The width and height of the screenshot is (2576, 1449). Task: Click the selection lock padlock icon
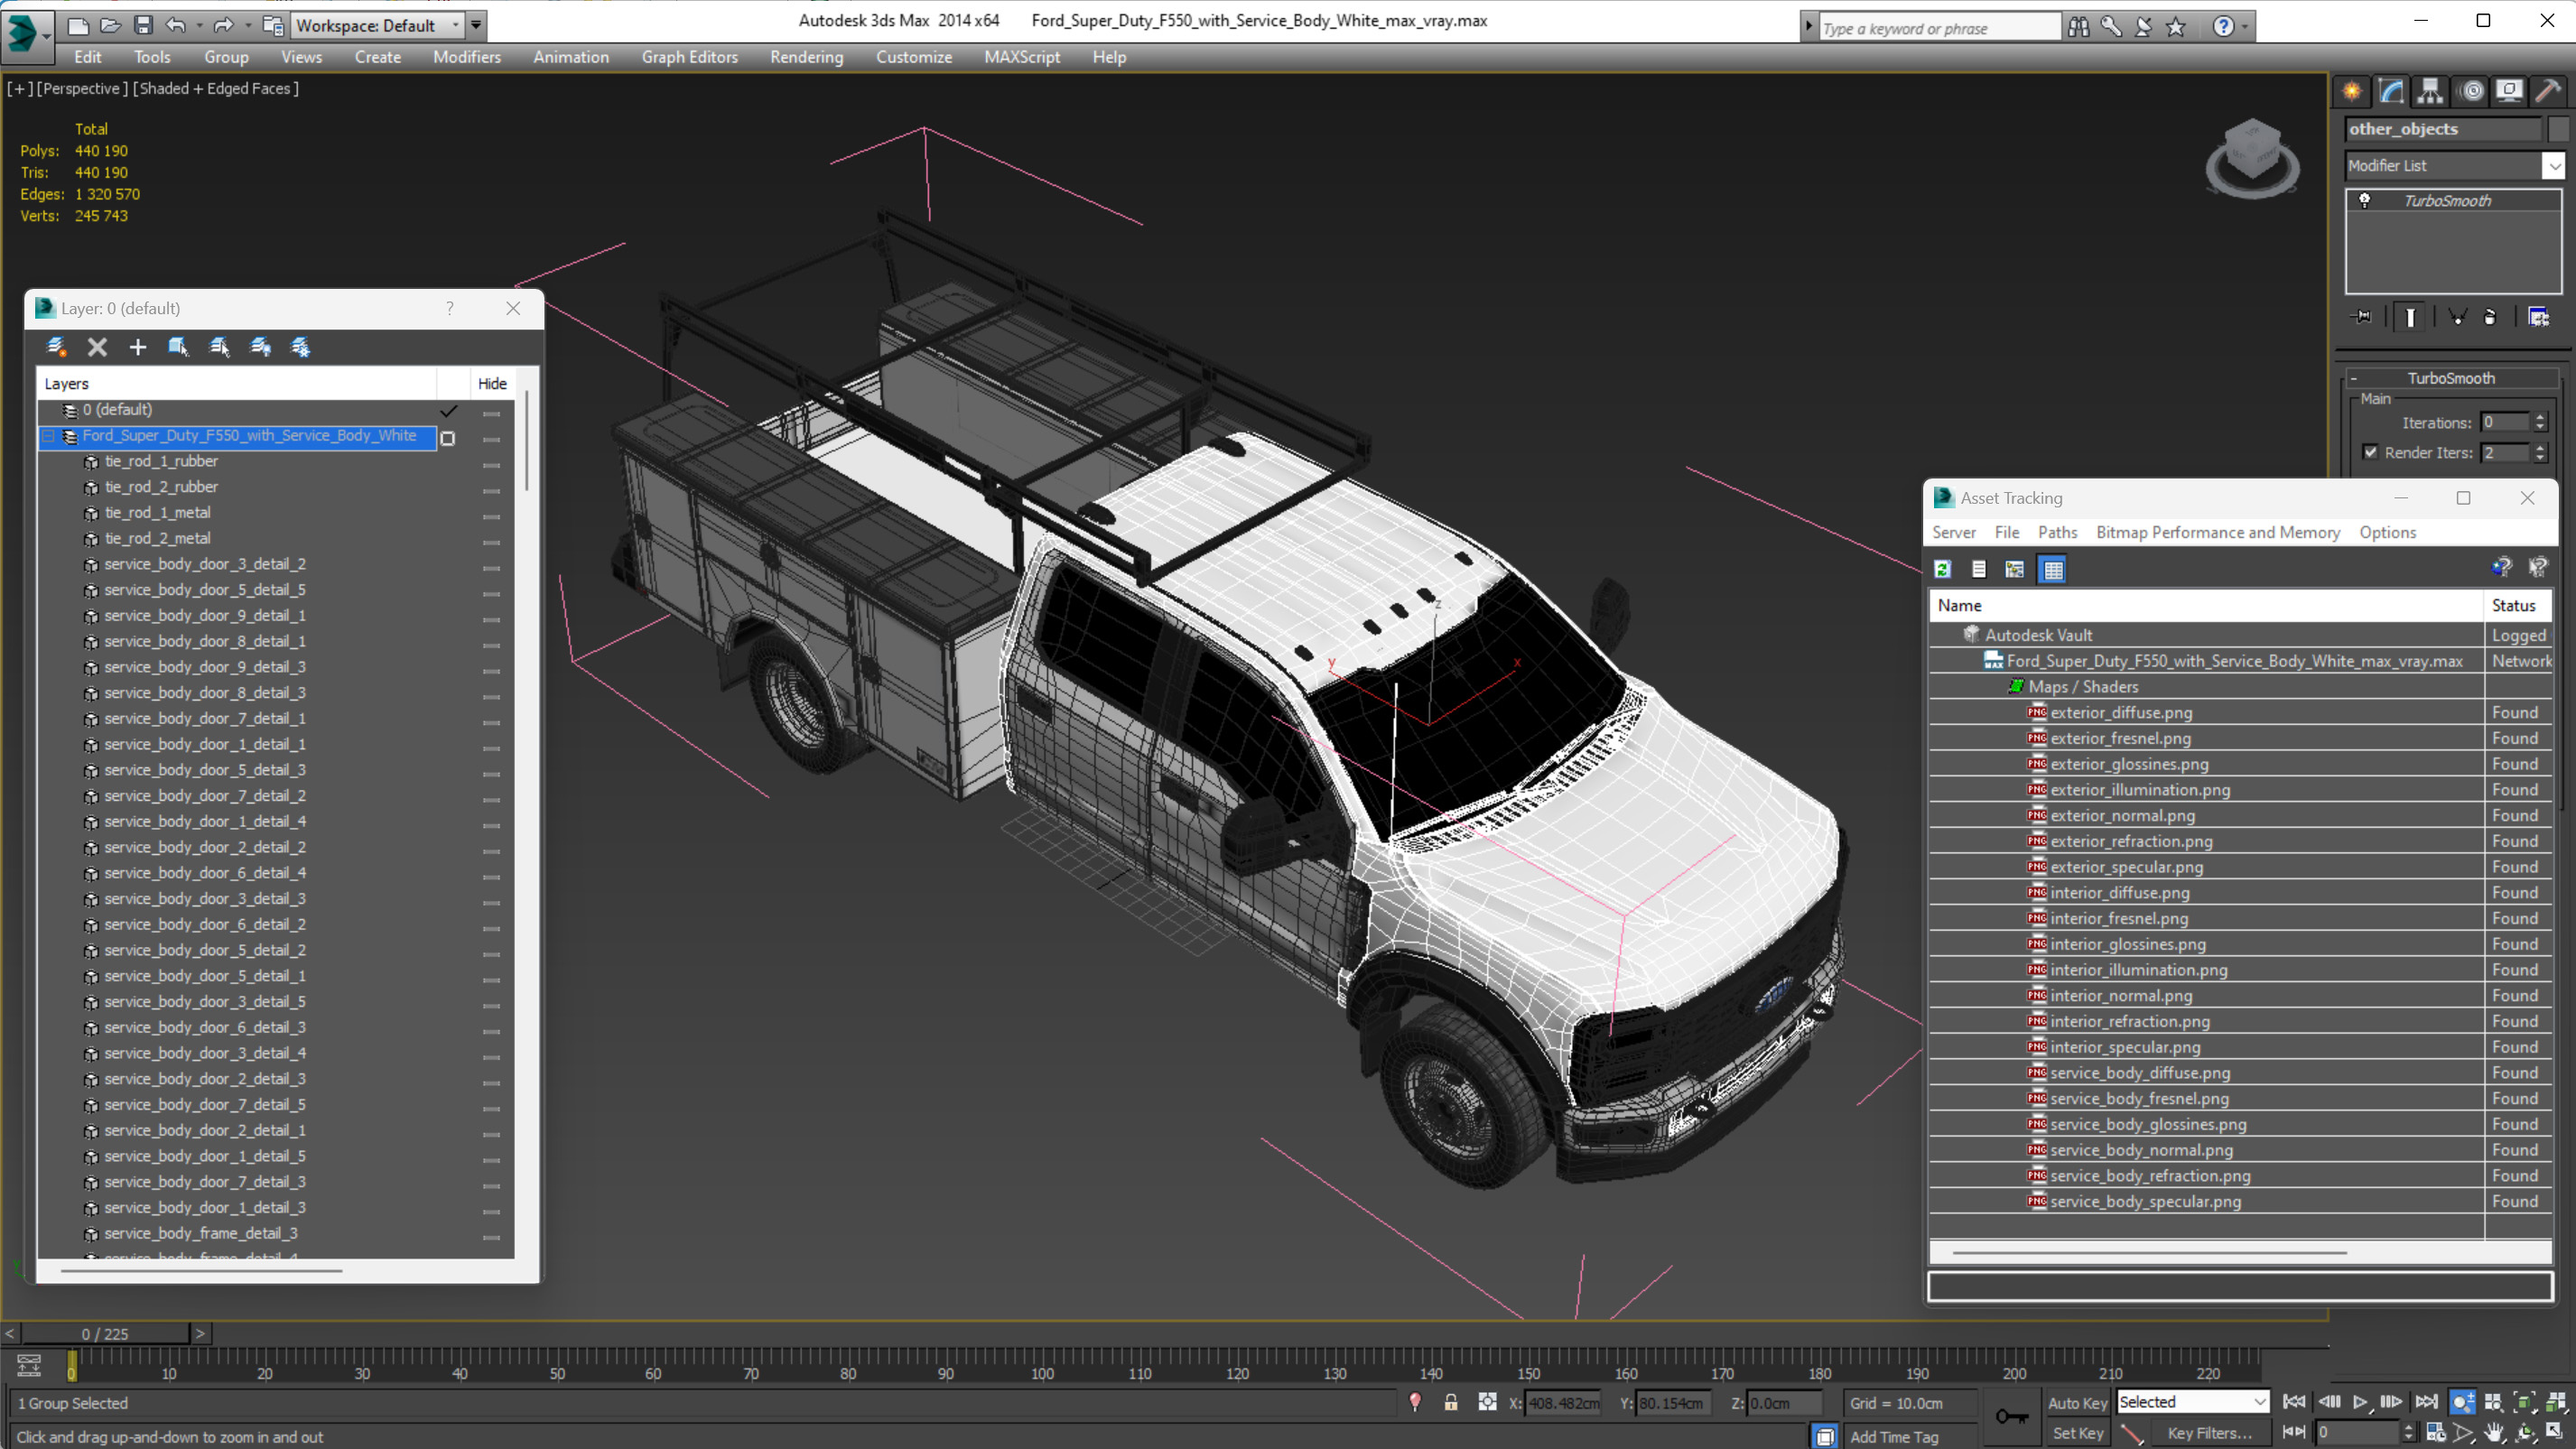[x=1450, y=1402]
